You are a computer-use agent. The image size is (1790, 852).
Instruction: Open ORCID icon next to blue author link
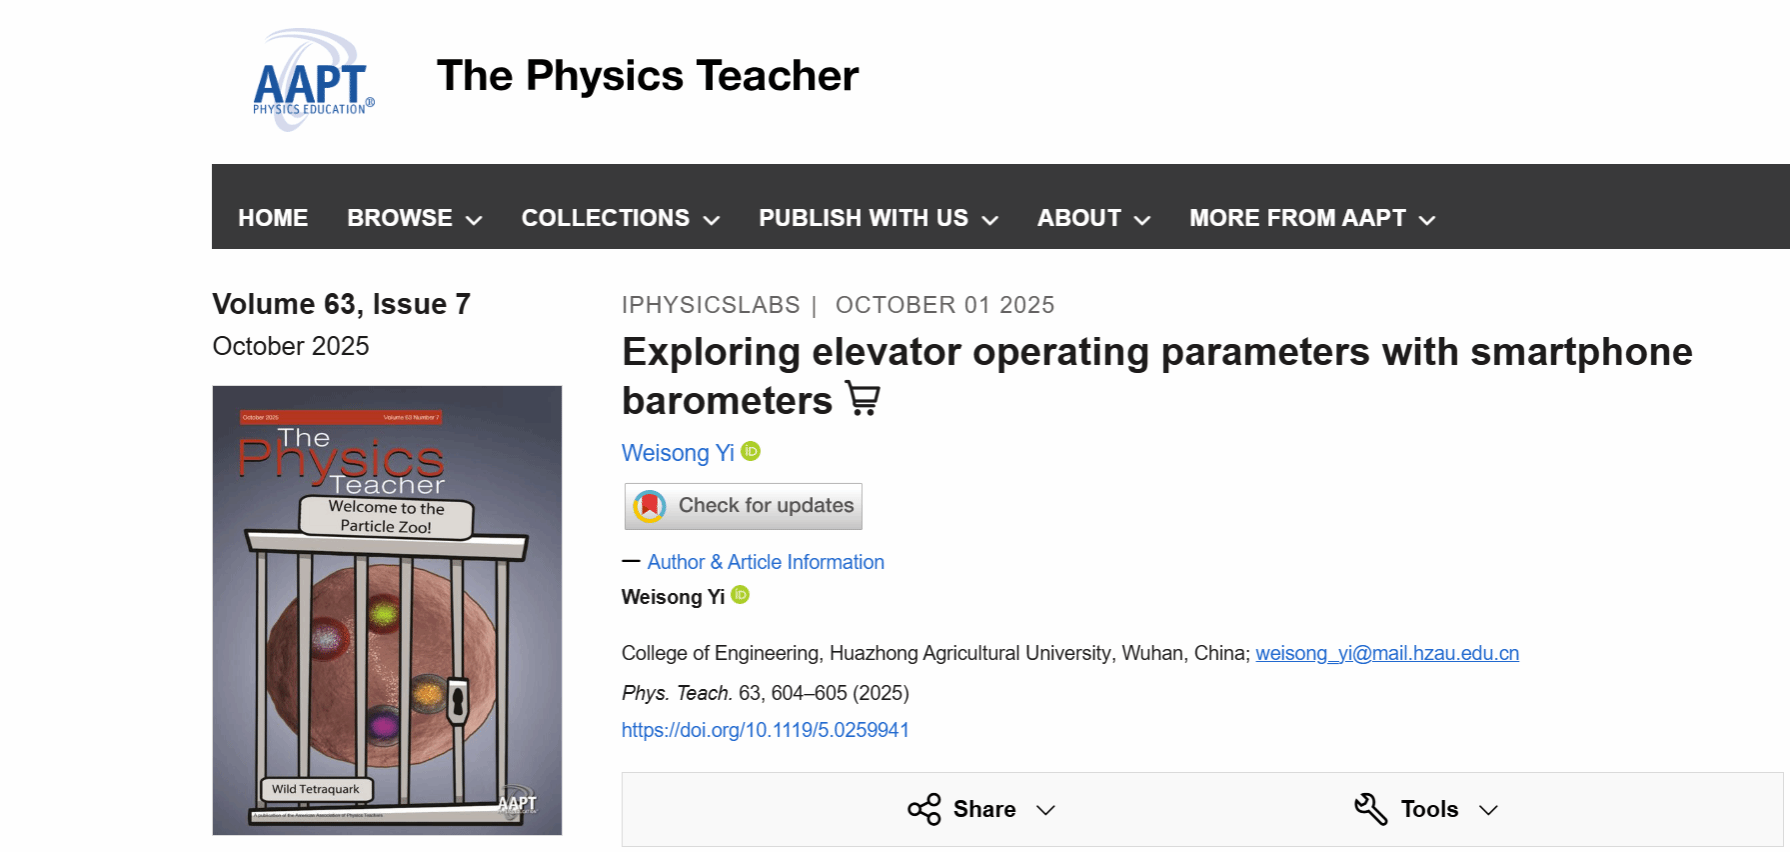751,452
